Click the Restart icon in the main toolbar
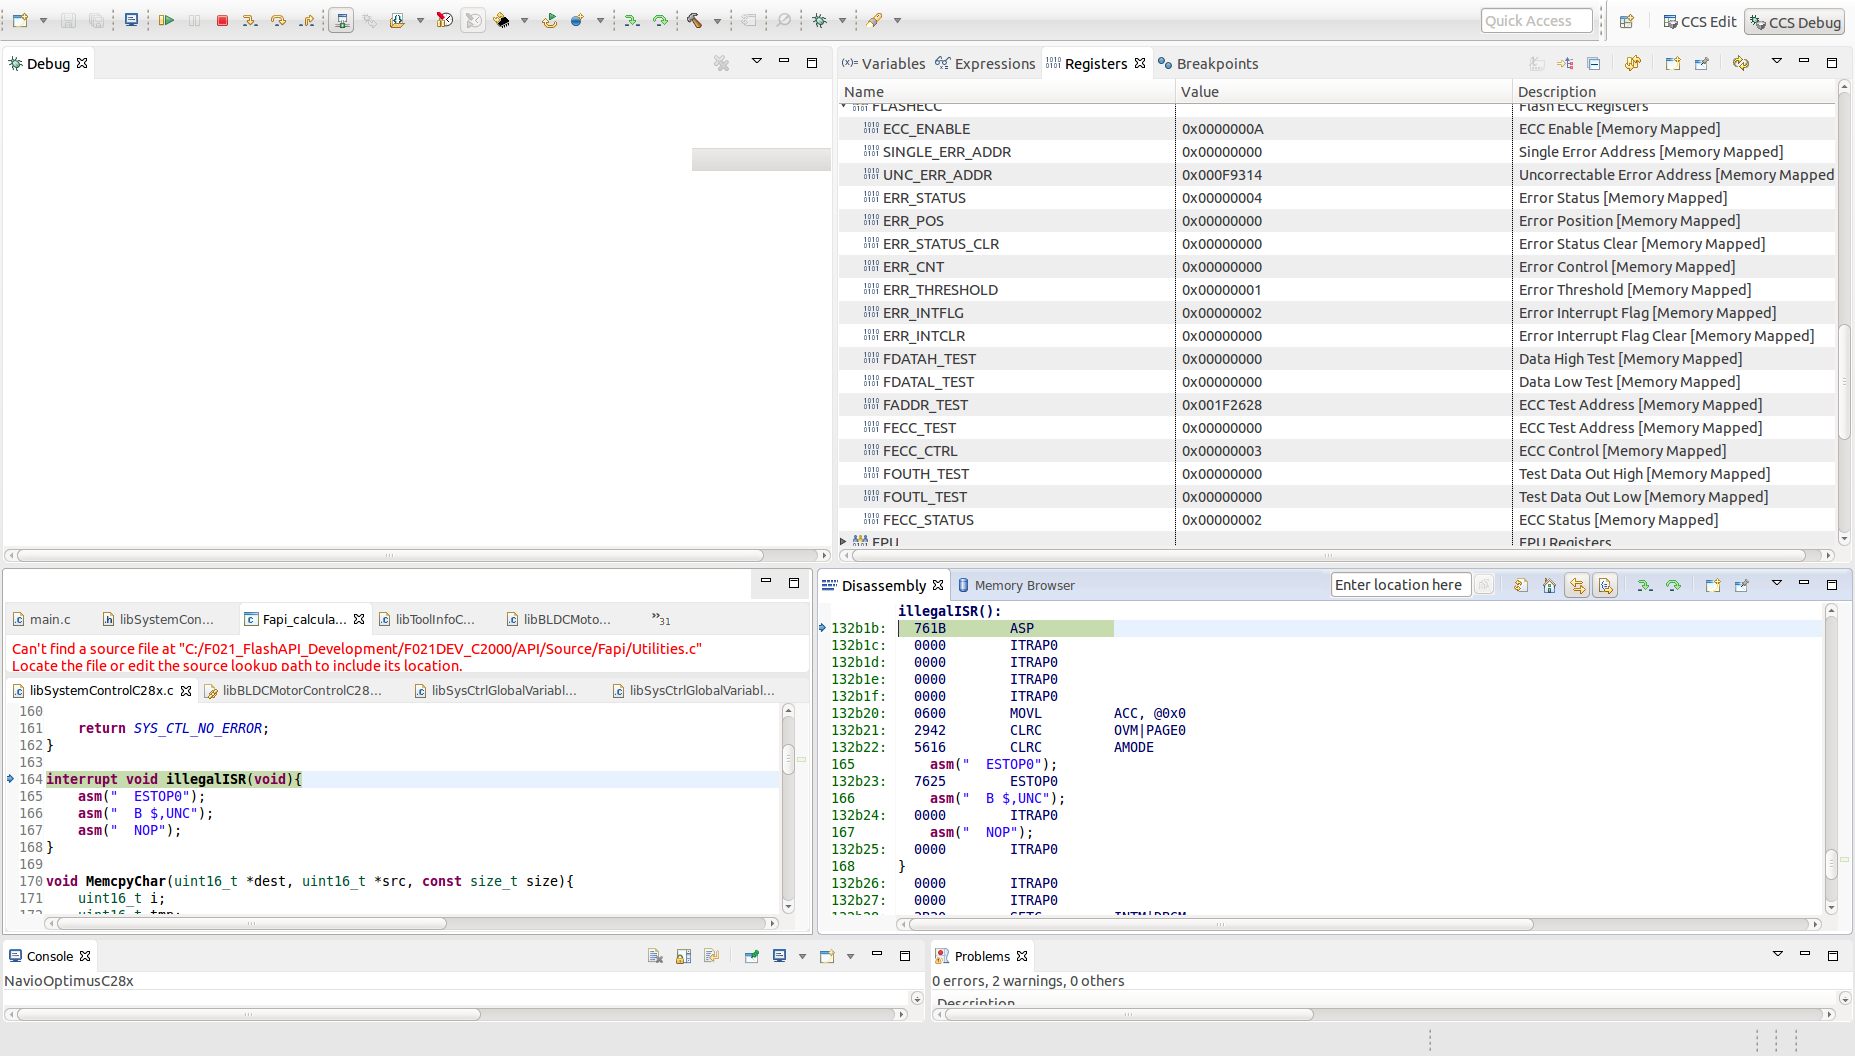The width and height of the screenshot is (1855, 1056). click(550, 20)
